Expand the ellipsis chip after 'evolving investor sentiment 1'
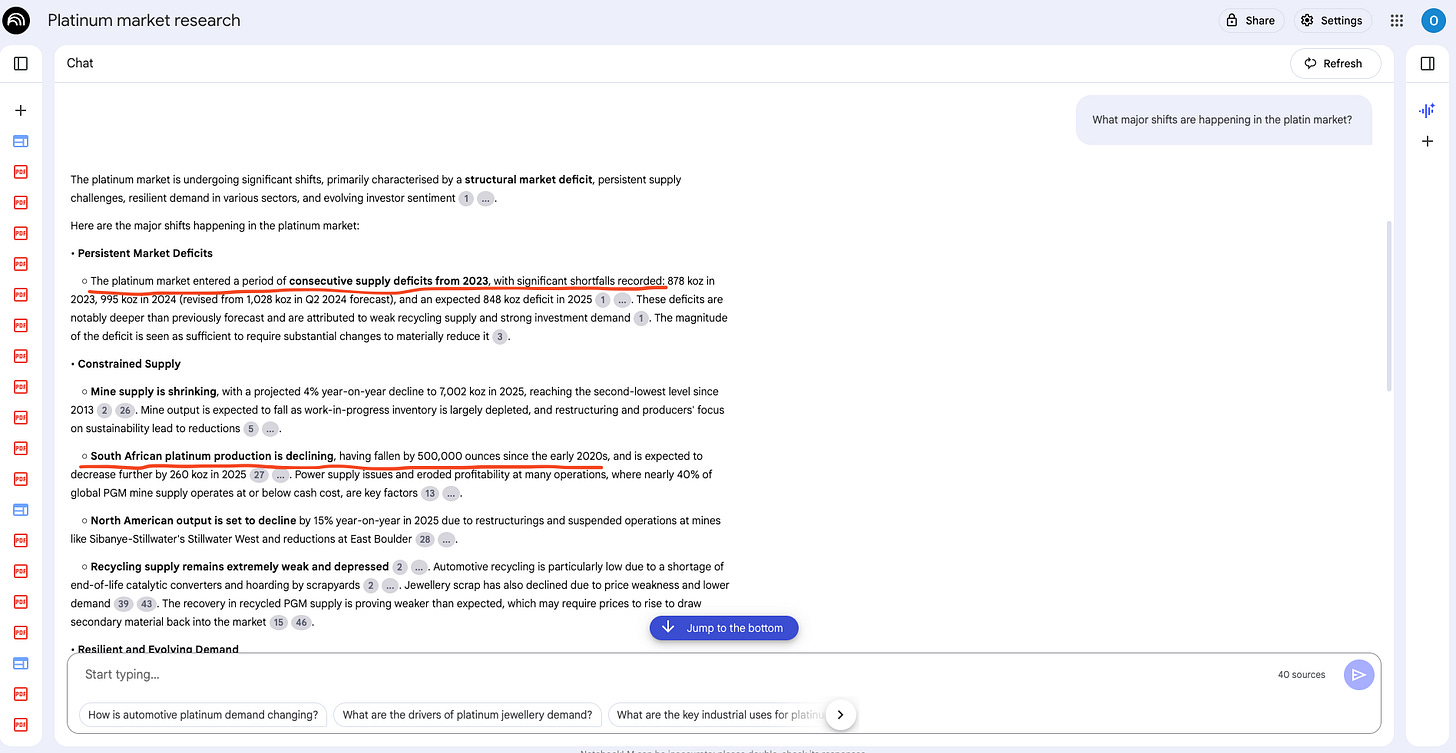Viewport: 1456px width, 753px height. click(485, 198)
